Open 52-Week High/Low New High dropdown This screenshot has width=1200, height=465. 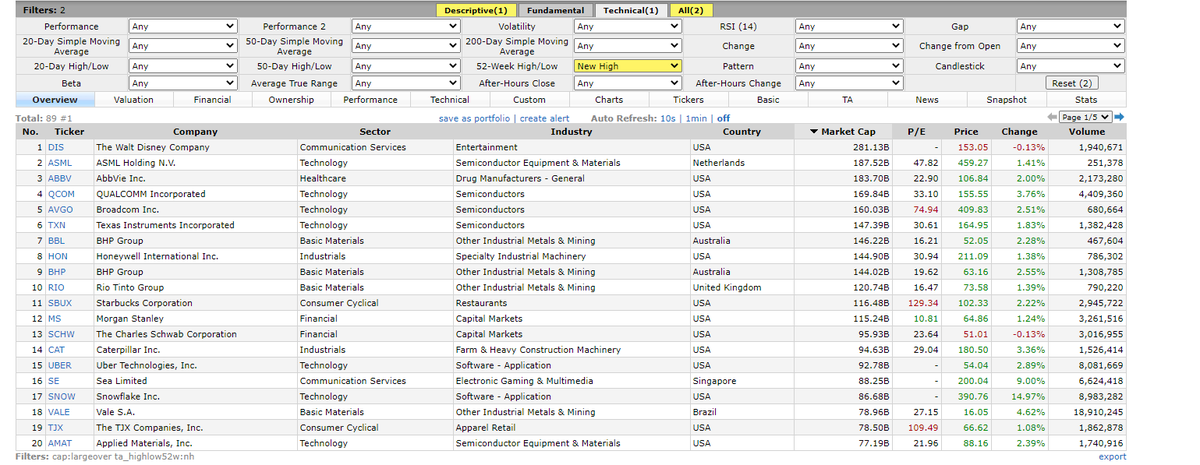[x=628, y=66]
